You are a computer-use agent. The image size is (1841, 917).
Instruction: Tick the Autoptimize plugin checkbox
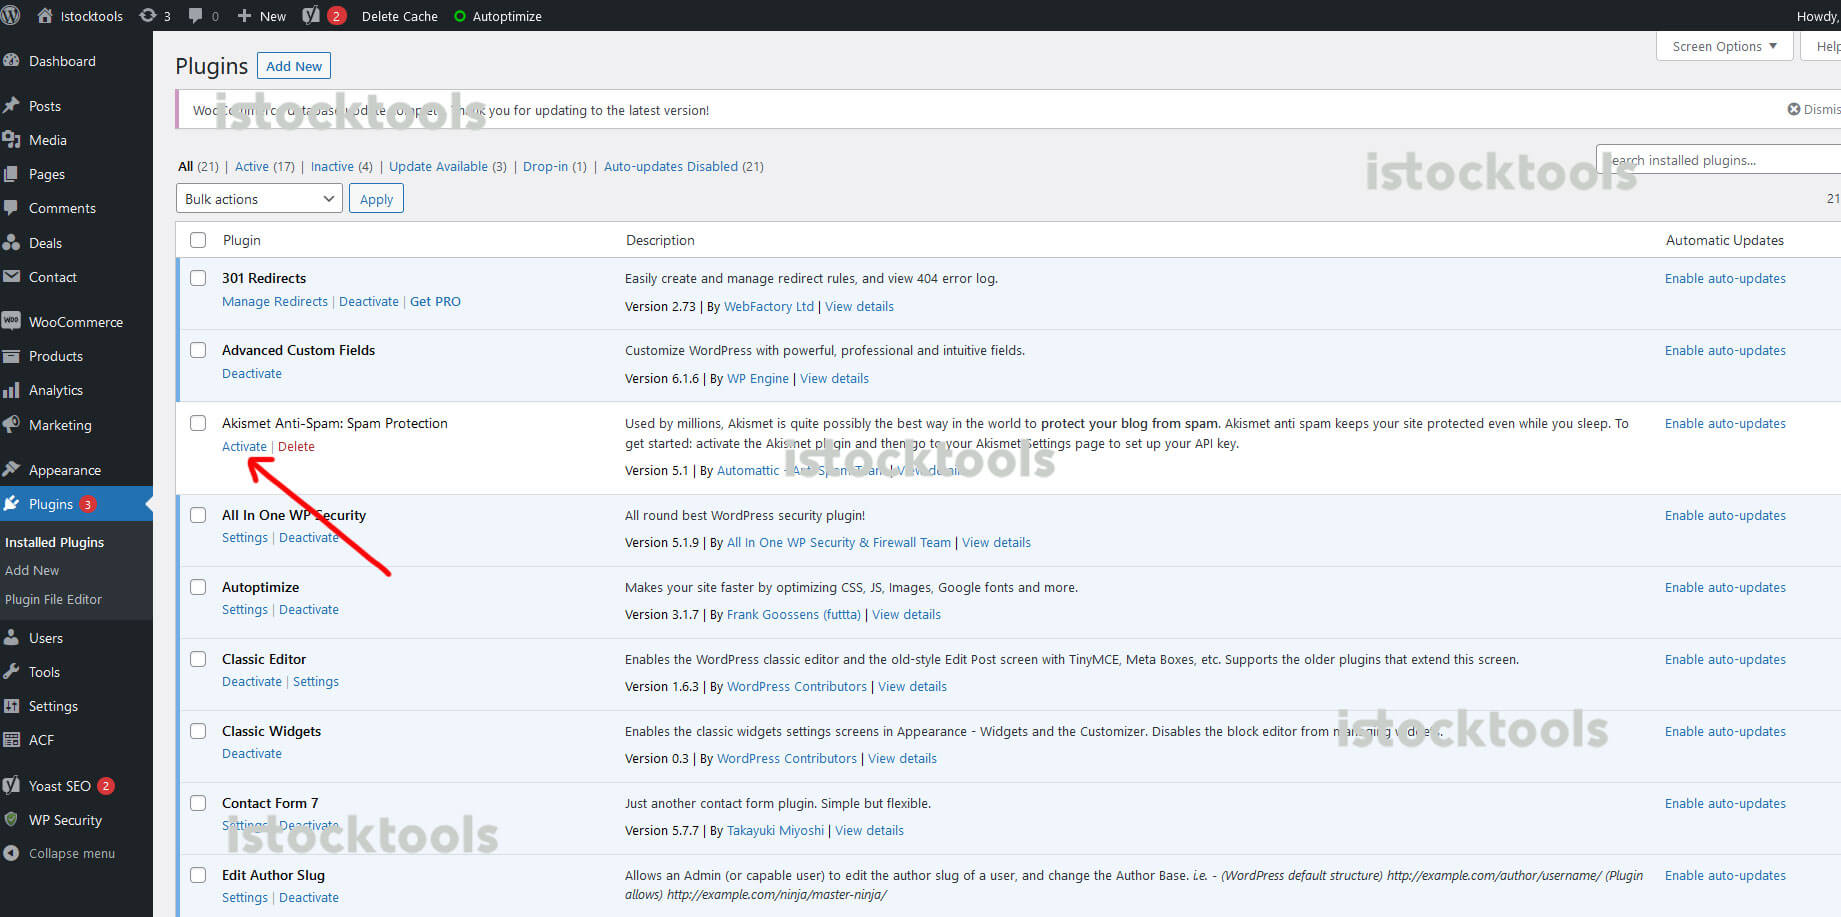(x=198, y=587)
